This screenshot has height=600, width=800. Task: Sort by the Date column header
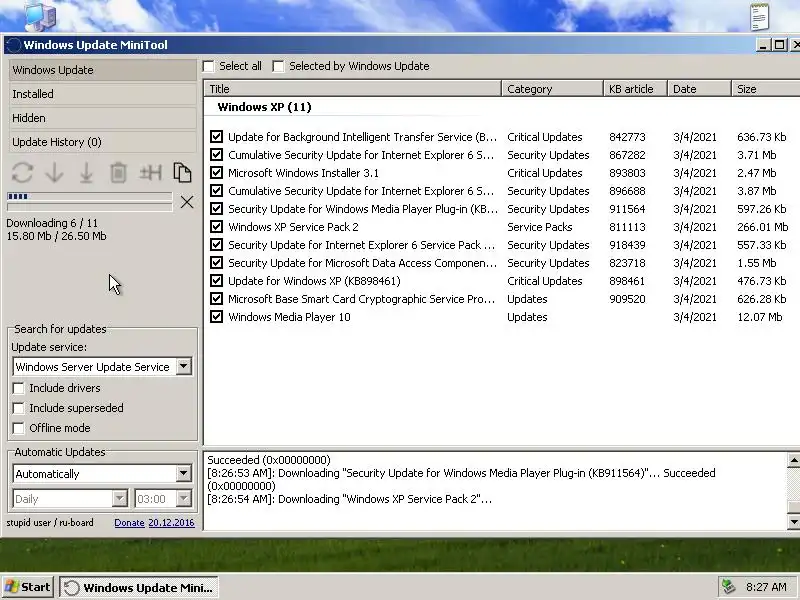click(699, 89)
